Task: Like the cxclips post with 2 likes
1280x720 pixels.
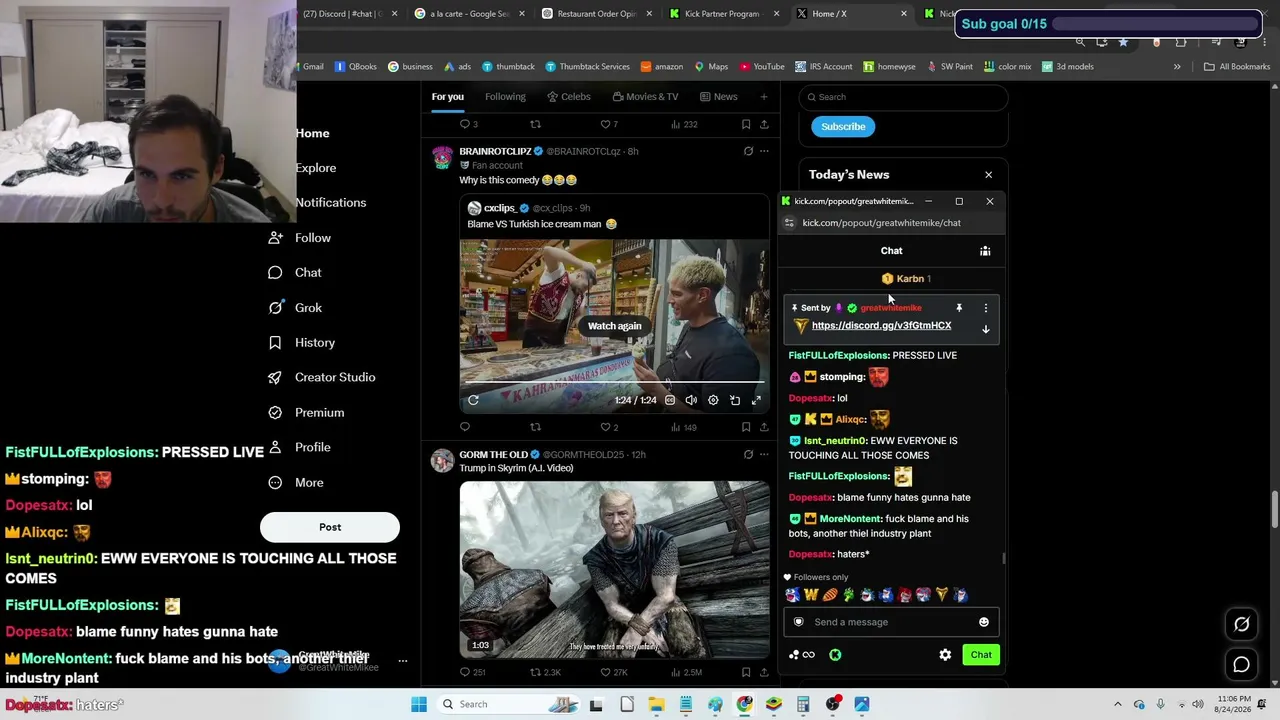Action: (x=609, y=427)
